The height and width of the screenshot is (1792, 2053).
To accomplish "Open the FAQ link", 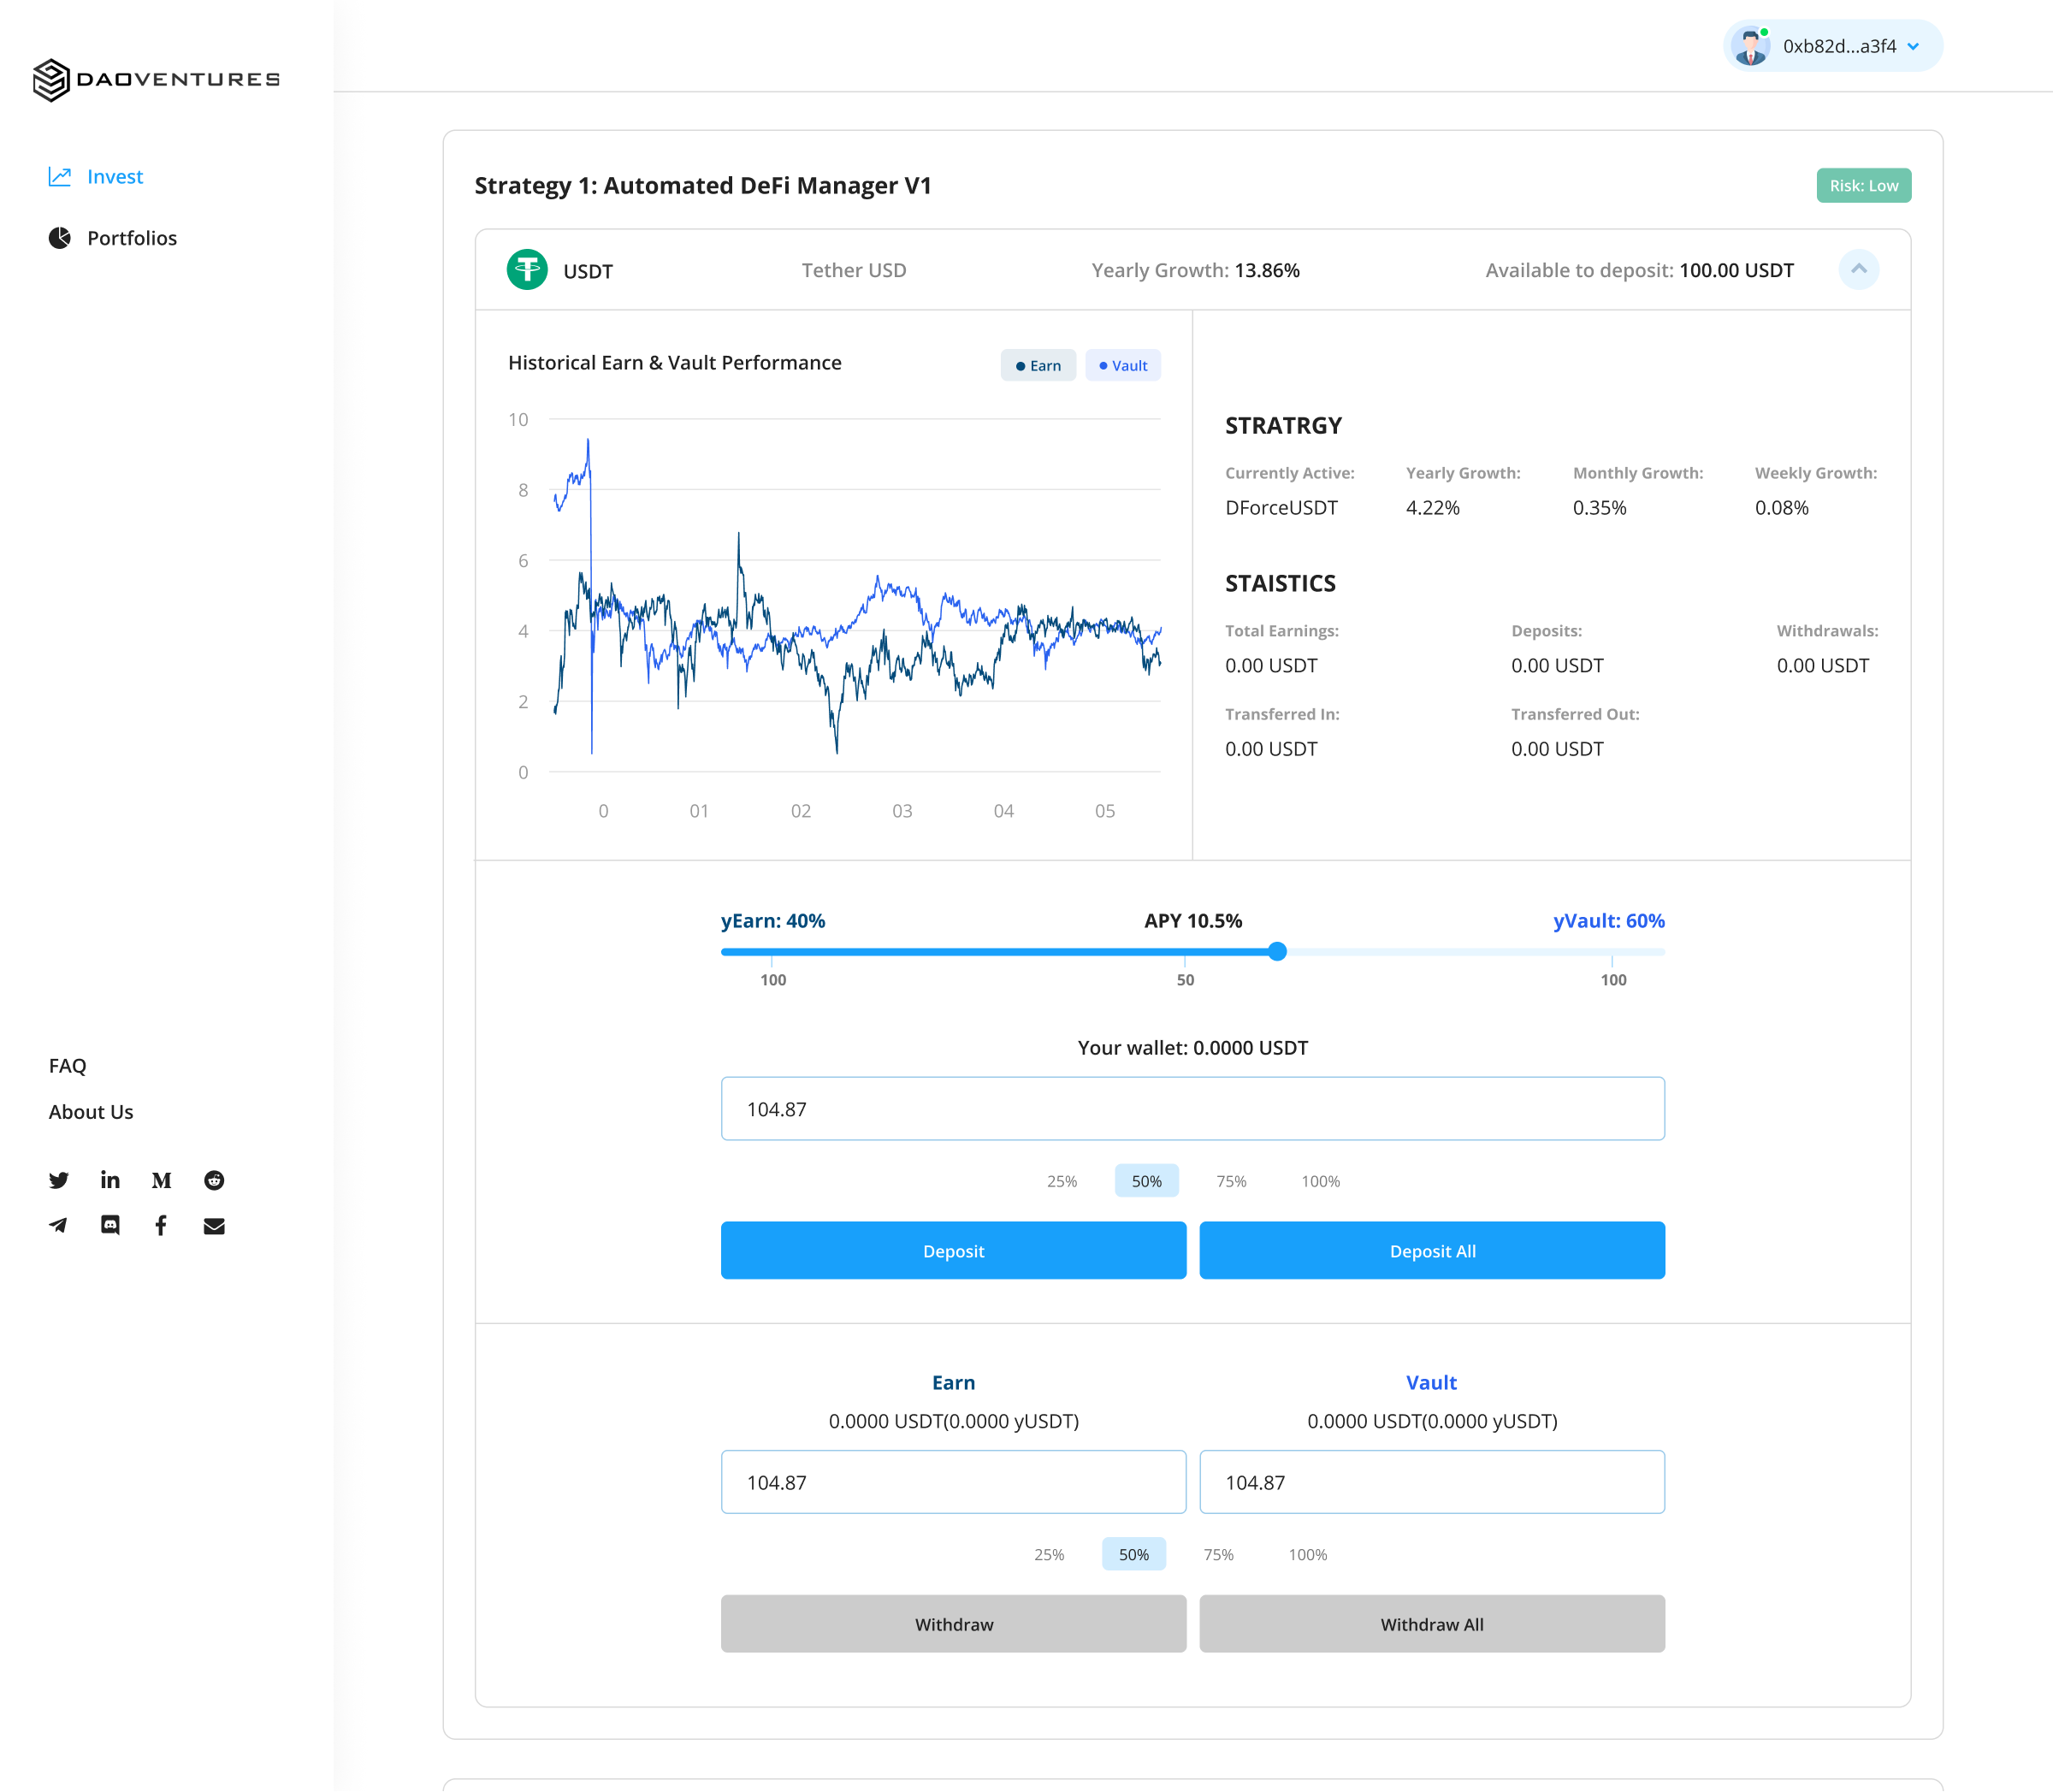I will tap(68, 1066).
